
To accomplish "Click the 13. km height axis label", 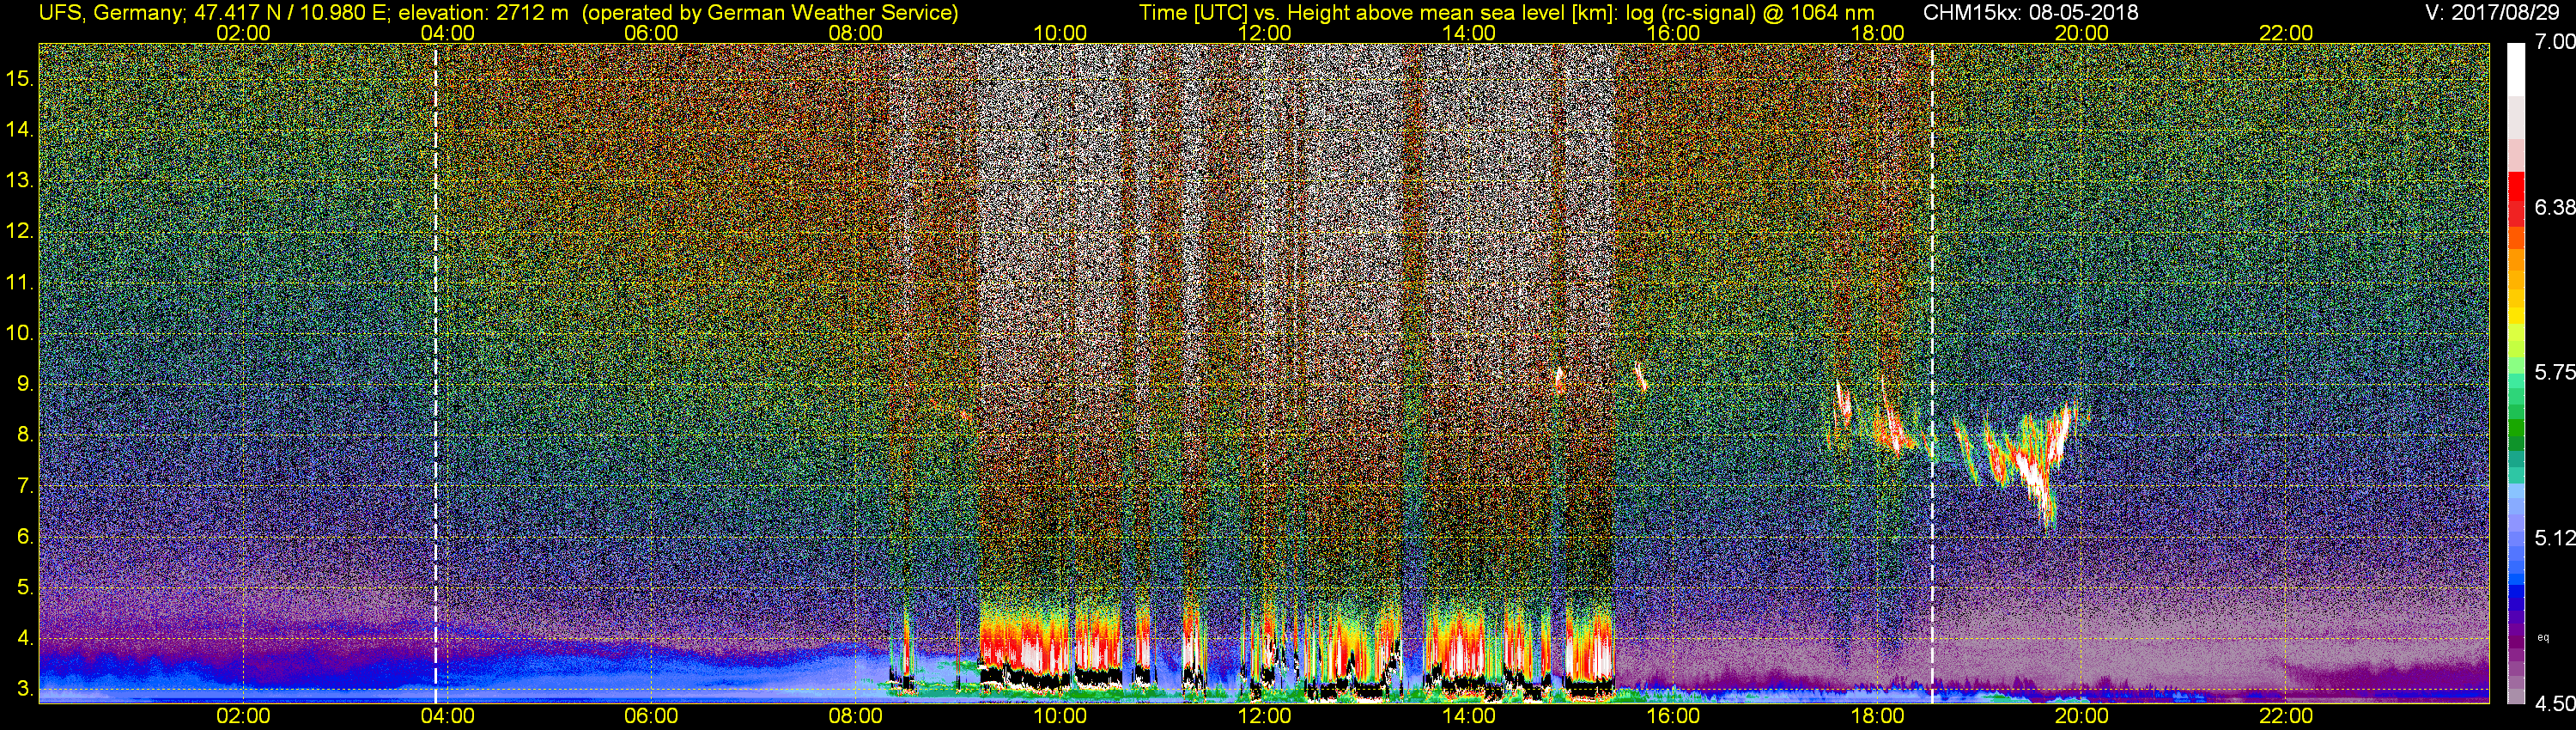I will click(20, 180).
